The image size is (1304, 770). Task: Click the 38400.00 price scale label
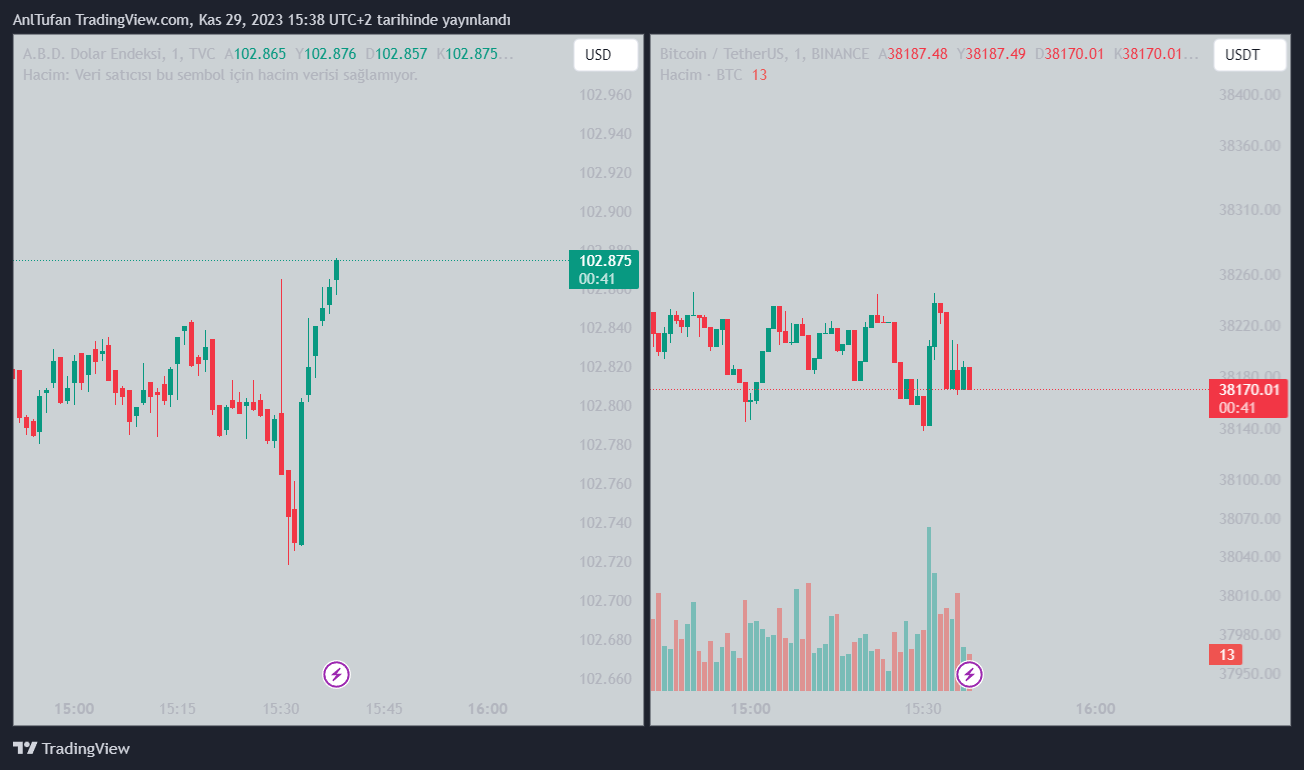(1249, 95)
